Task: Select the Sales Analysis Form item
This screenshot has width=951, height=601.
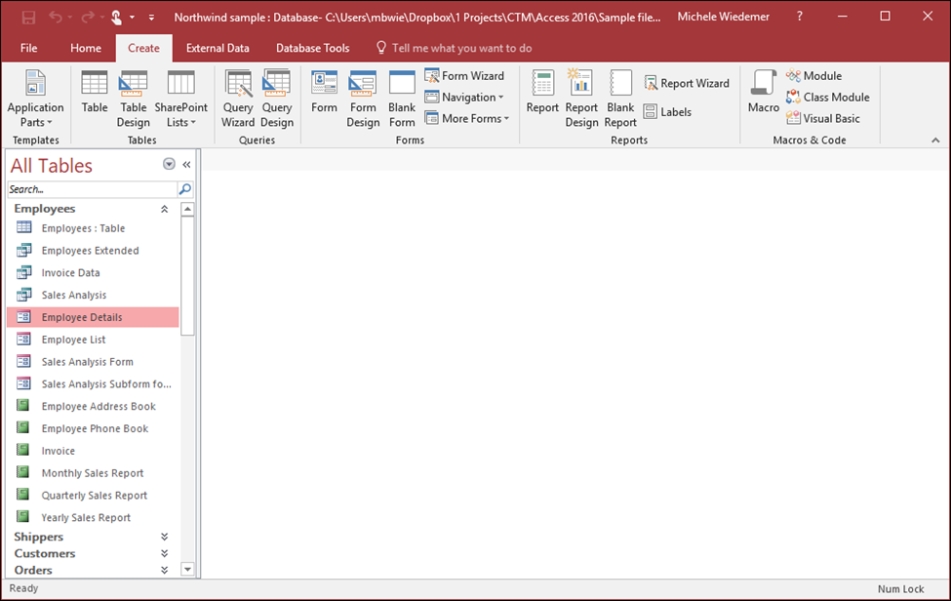Action: 93,362
